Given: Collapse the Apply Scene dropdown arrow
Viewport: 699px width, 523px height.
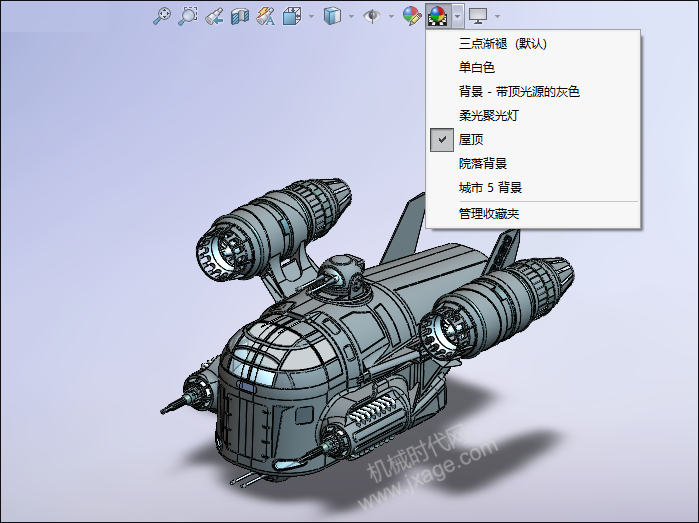Looking at the screenshot, I should (x=458, y=16).
